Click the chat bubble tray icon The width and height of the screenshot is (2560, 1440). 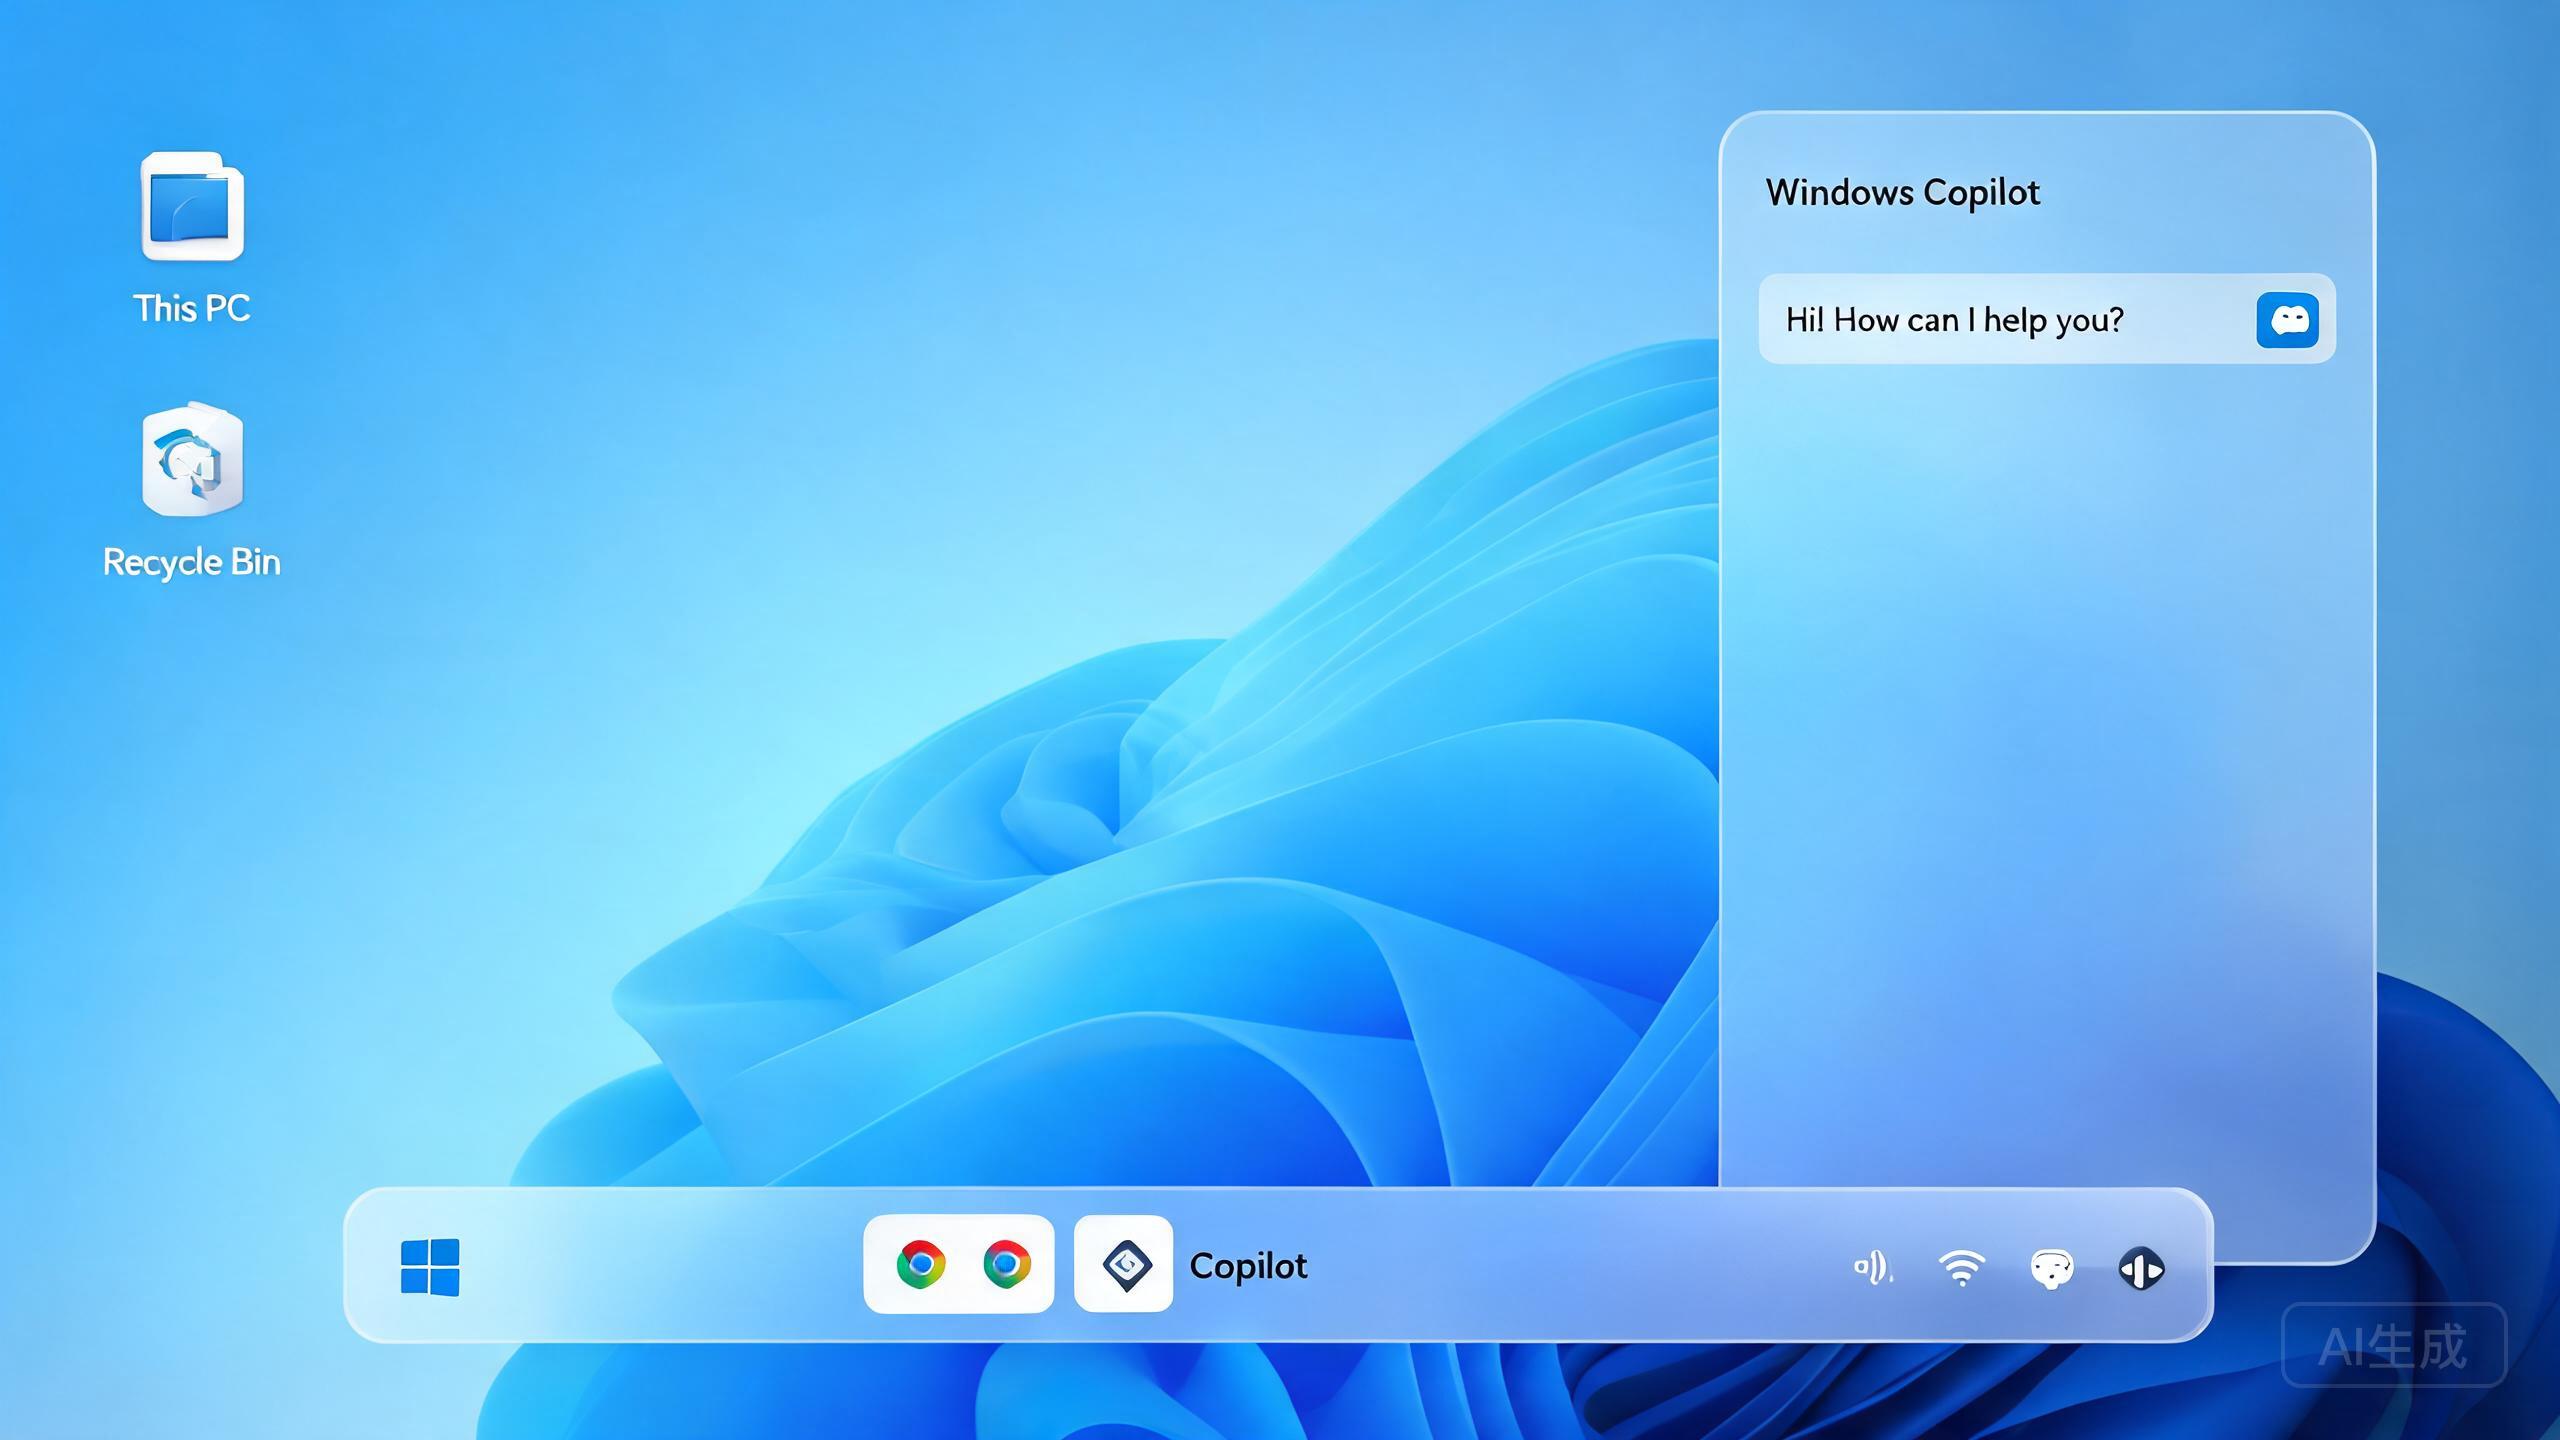pyautogui.click(x=2052, y=1269)
